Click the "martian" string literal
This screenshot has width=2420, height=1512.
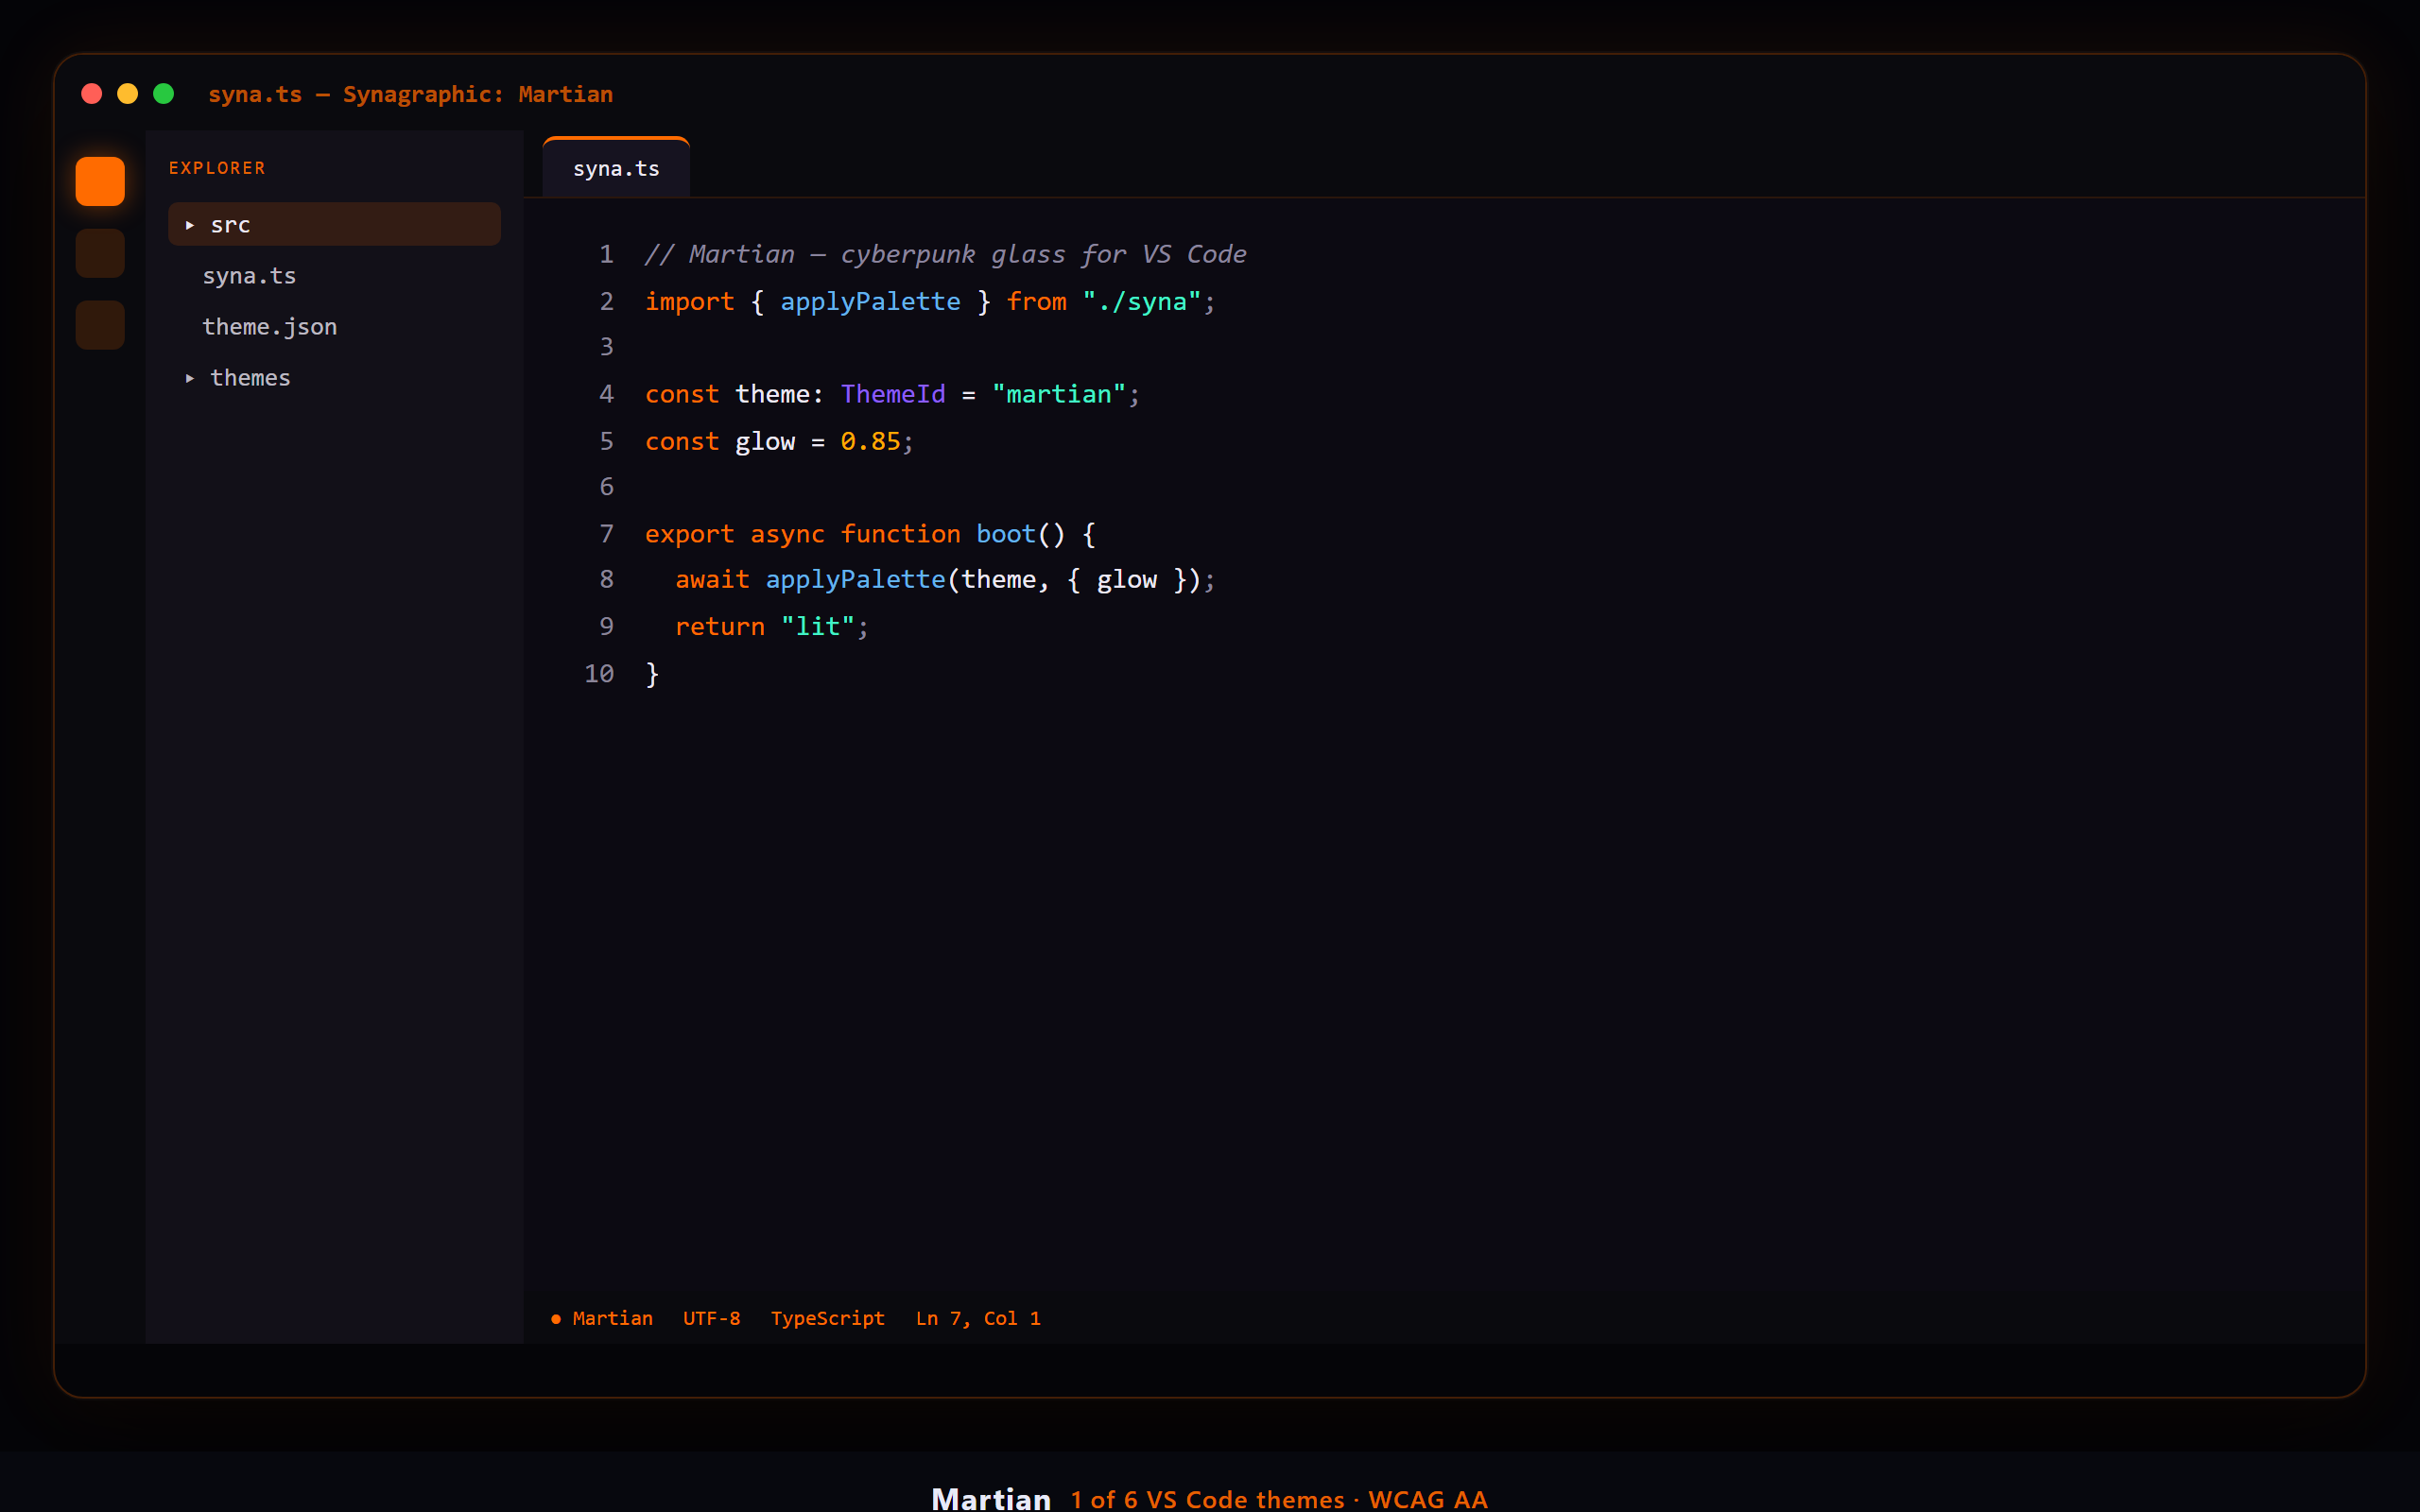pos(1059,394)
